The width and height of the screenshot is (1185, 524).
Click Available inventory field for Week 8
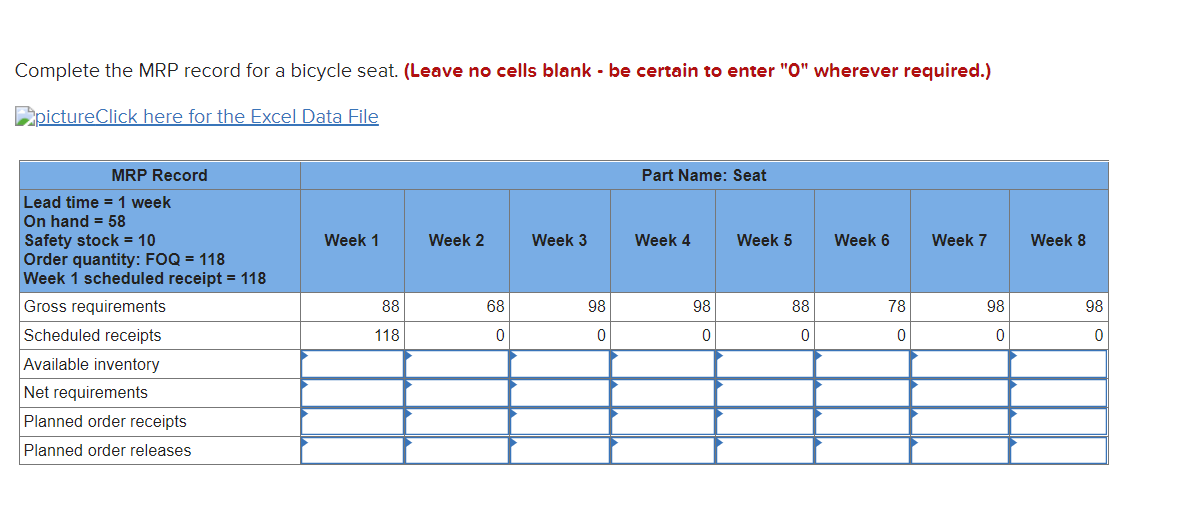[1058, 364]
